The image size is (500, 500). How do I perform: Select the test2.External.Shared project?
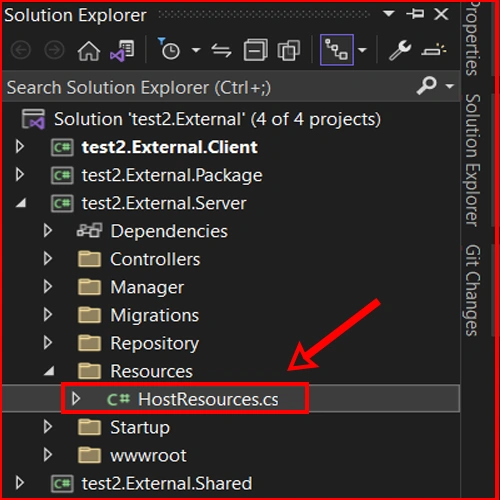point(167,483)
